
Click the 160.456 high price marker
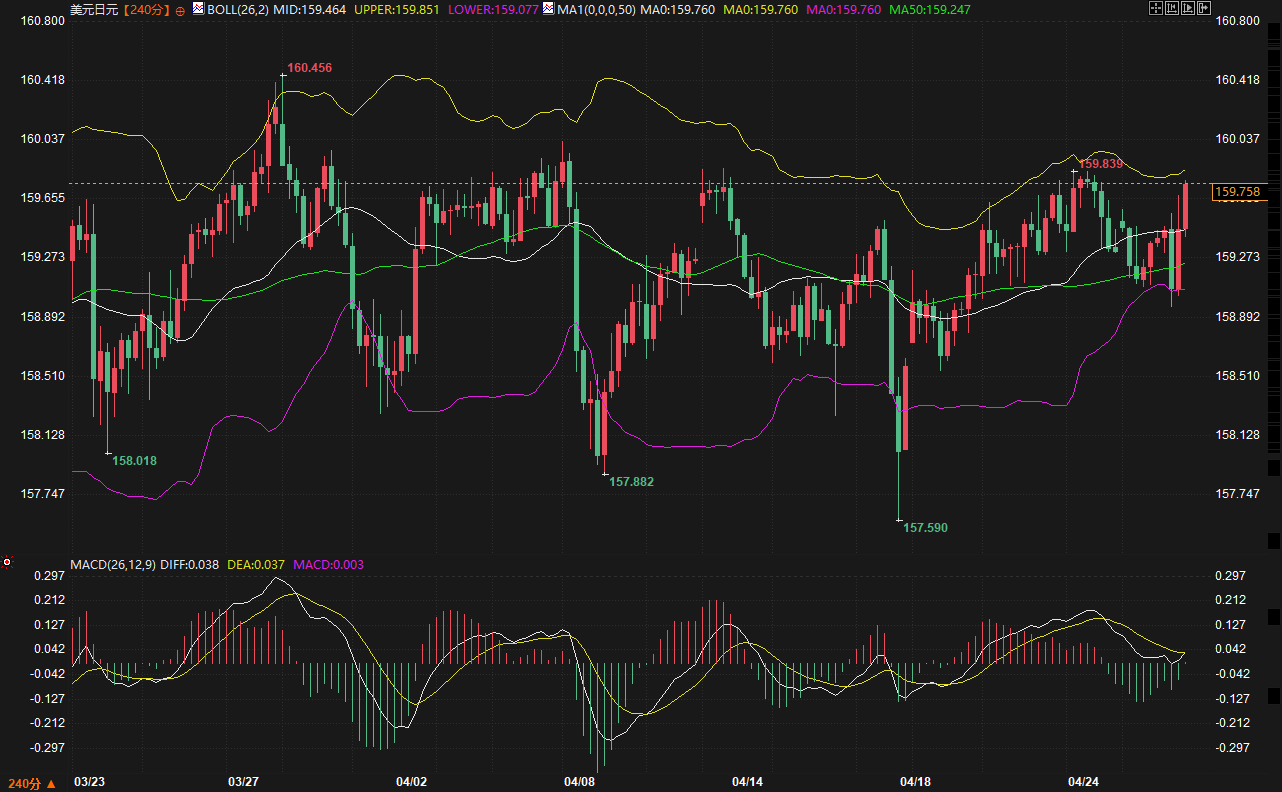pos(309,69)
